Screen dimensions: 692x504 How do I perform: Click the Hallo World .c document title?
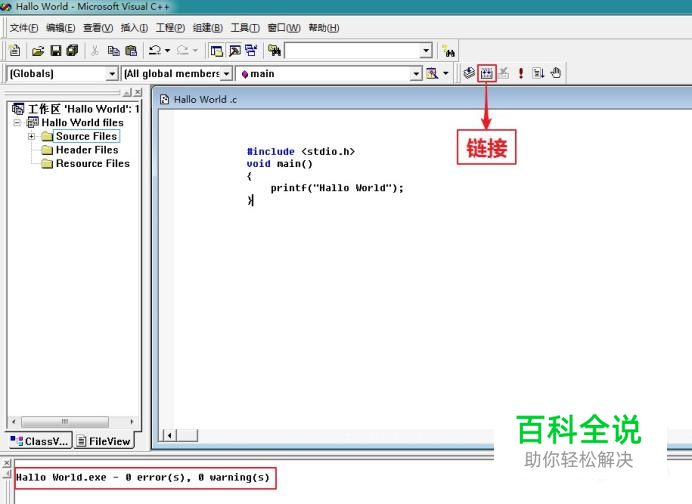[205, 99]
